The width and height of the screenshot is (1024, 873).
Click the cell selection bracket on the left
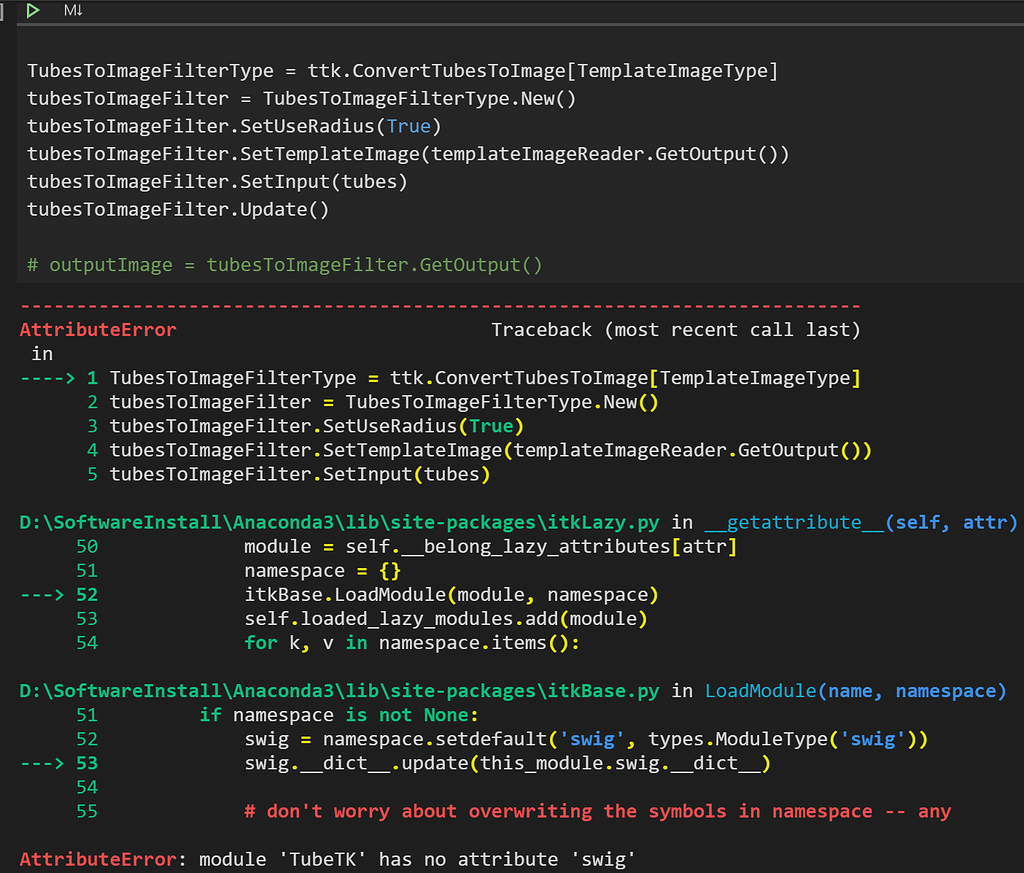4,11
